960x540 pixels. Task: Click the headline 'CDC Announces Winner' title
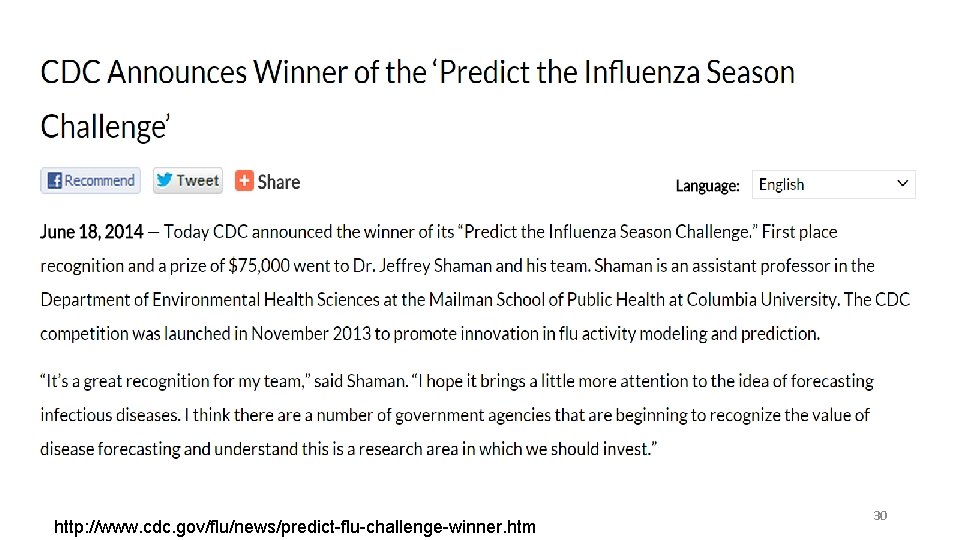[418, 99]
